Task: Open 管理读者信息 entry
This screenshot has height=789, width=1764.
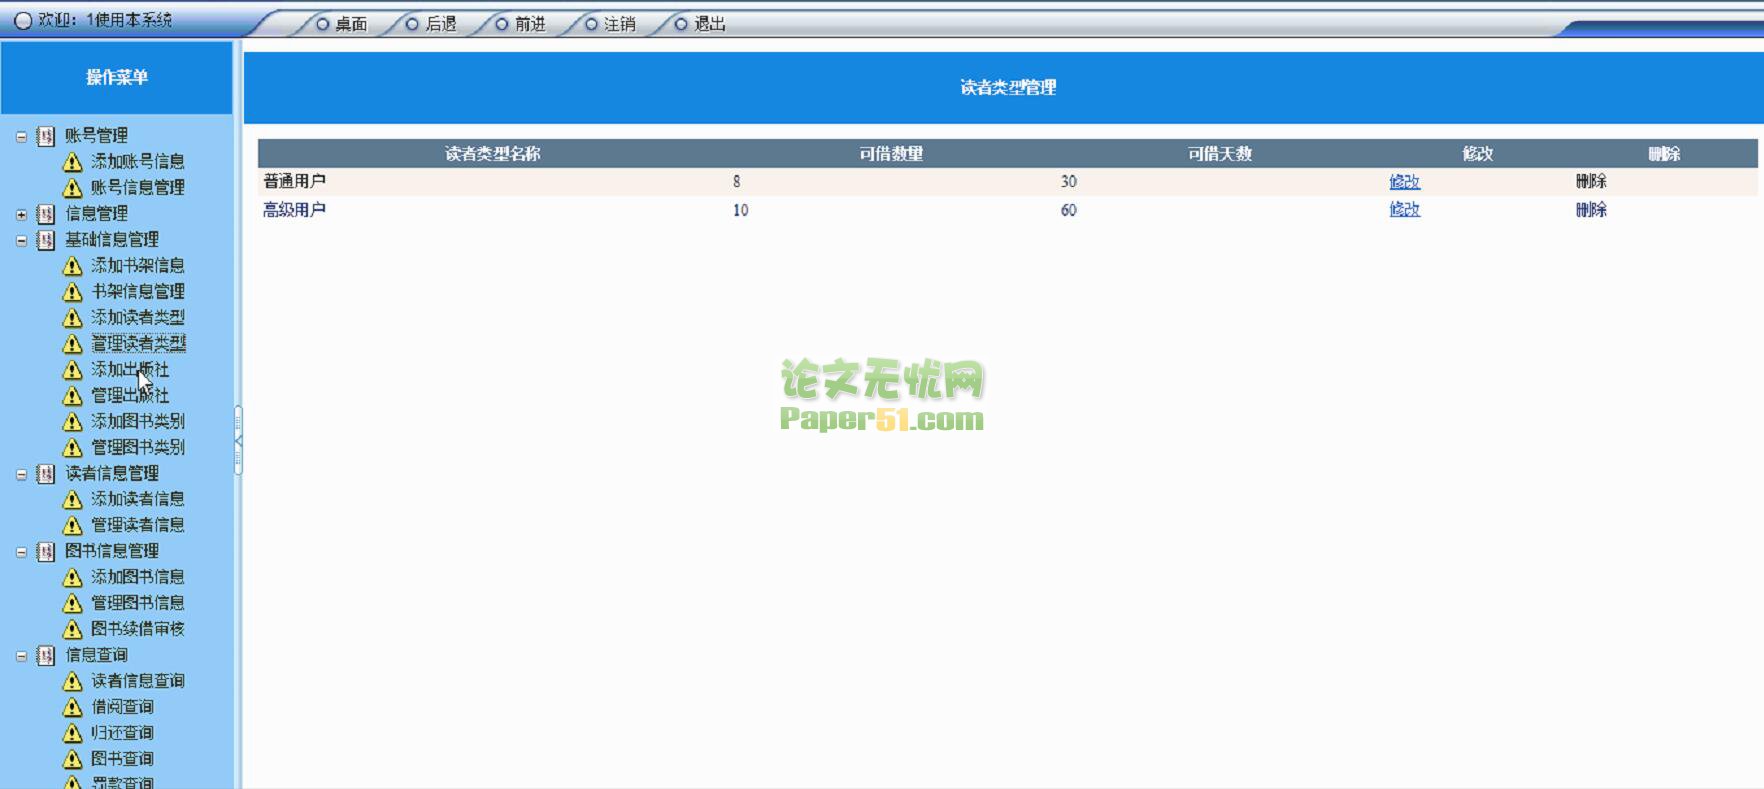Action: (x=138, y=524)
